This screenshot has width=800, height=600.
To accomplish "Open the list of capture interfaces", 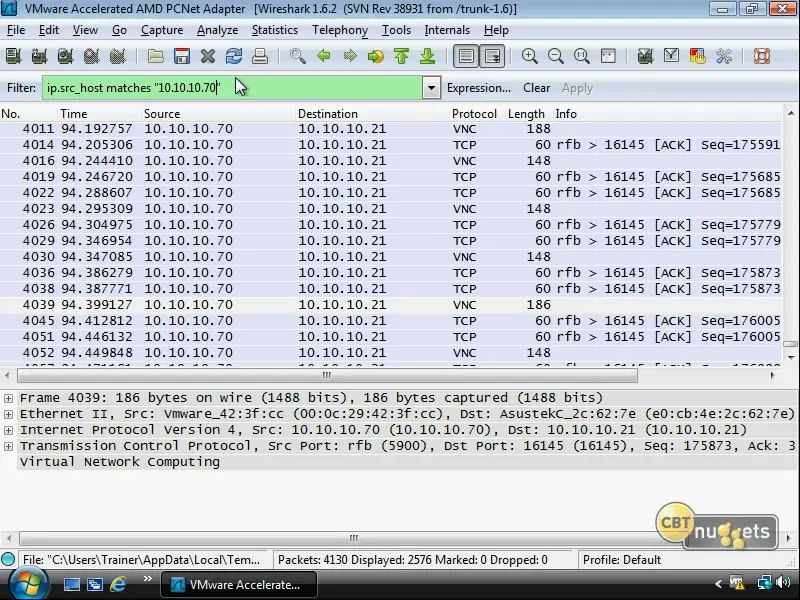I will [13, 56].
